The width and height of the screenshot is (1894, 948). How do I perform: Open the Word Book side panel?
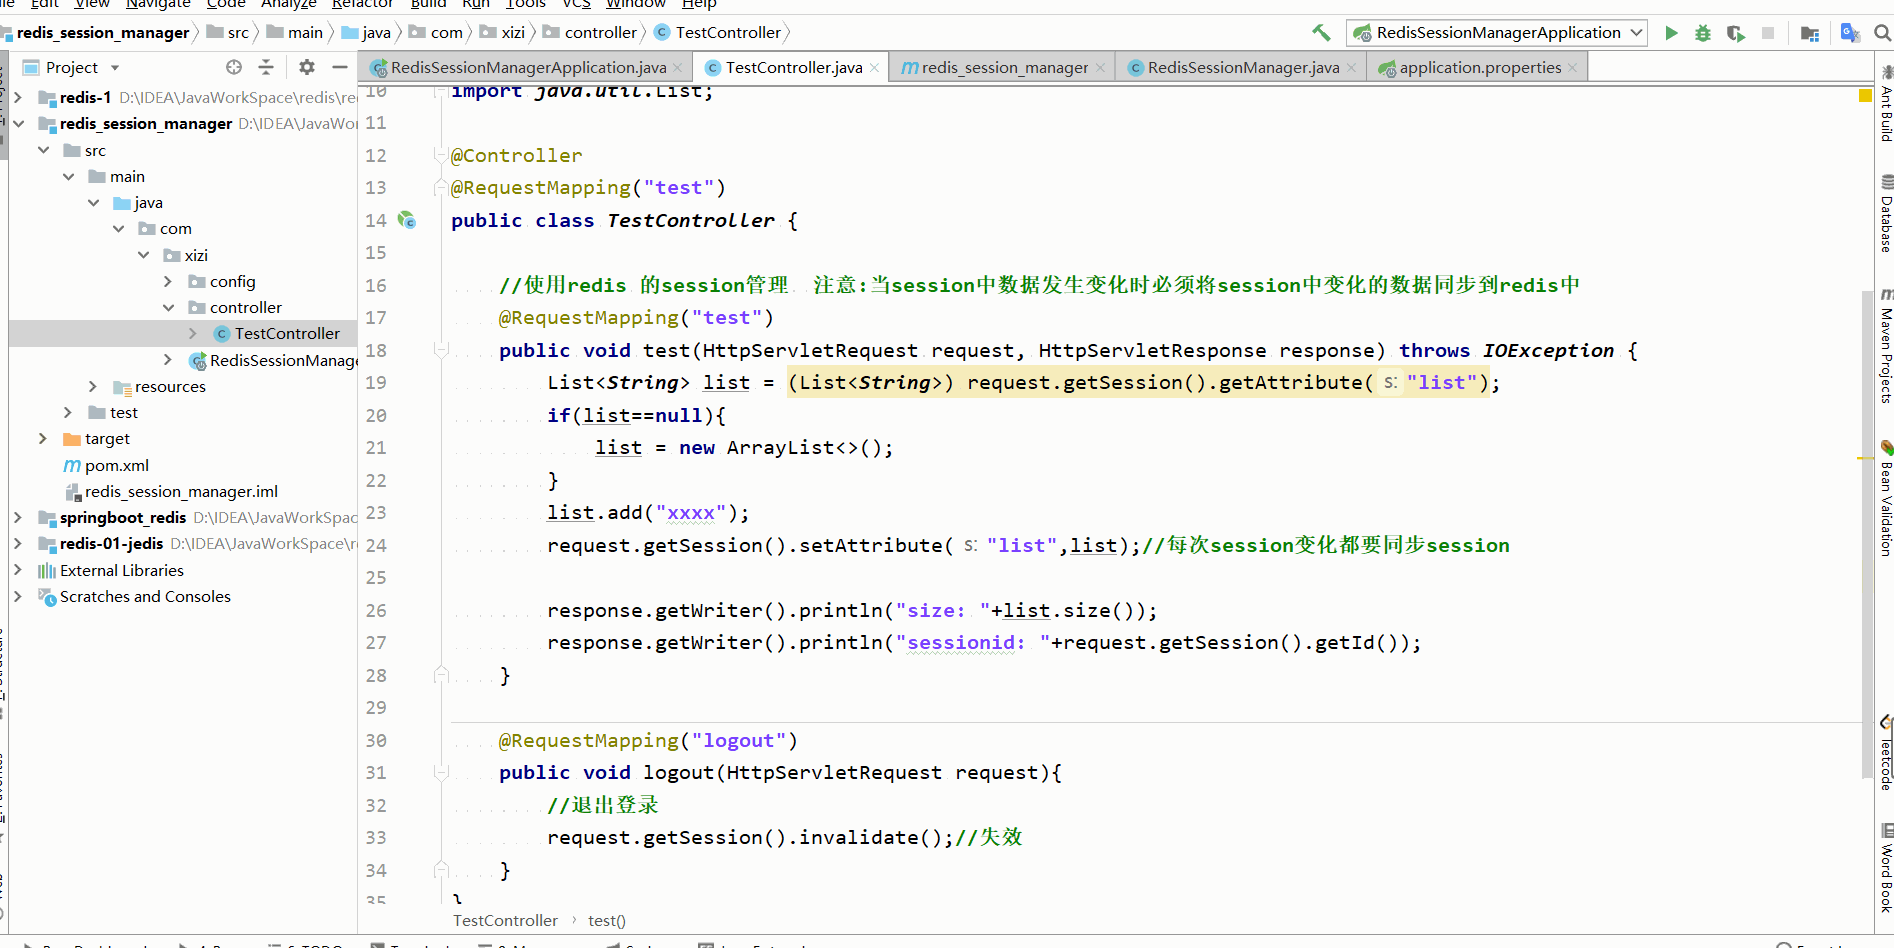[1885, 868]
